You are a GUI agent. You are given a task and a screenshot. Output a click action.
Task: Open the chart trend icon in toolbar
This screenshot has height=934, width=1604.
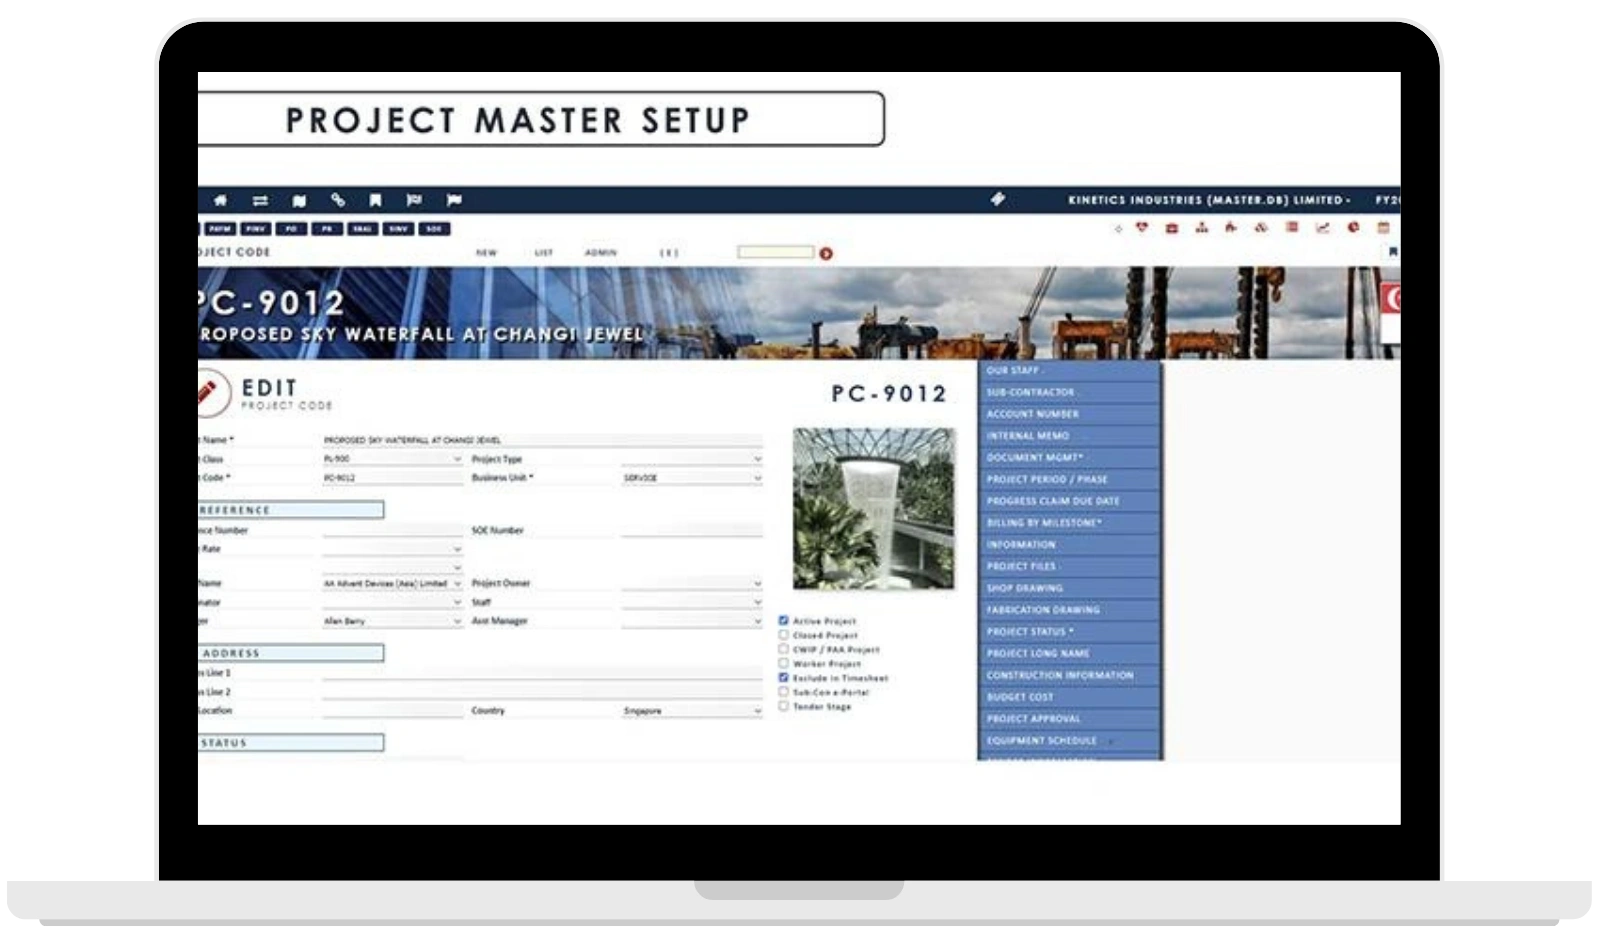[1321, 229]
